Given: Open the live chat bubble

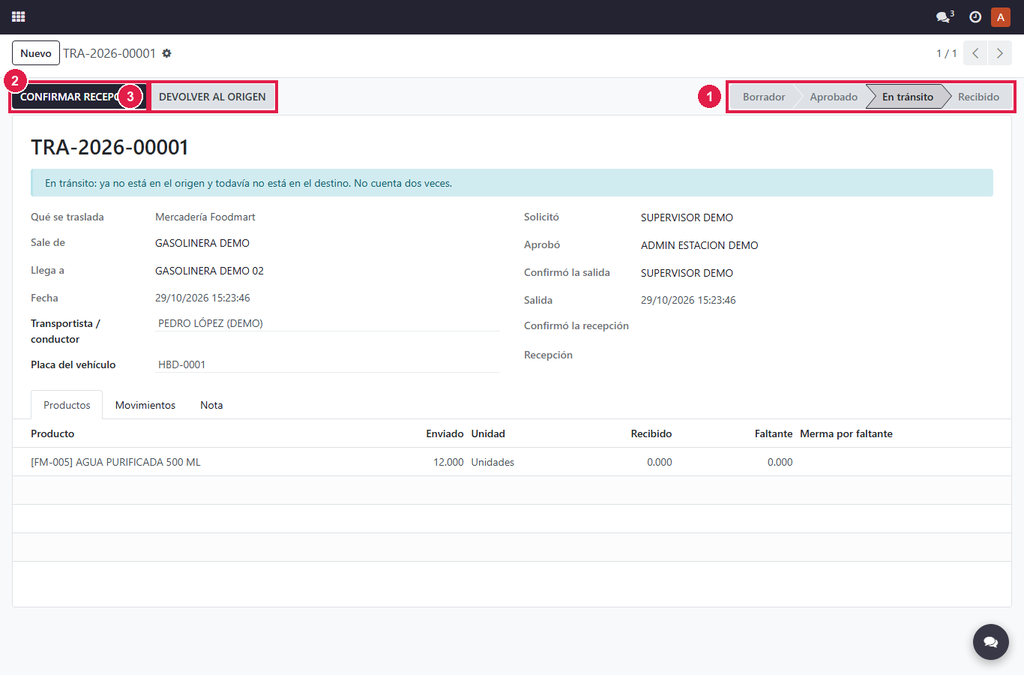Looking at the screenshot, I should 991,642.
